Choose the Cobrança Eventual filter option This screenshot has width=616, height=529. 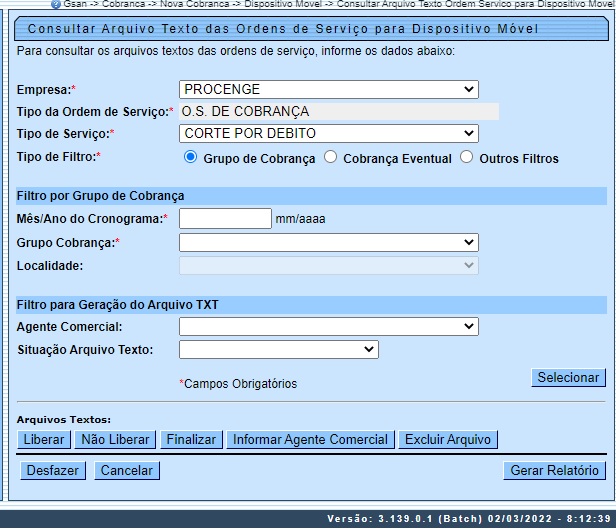331,158
